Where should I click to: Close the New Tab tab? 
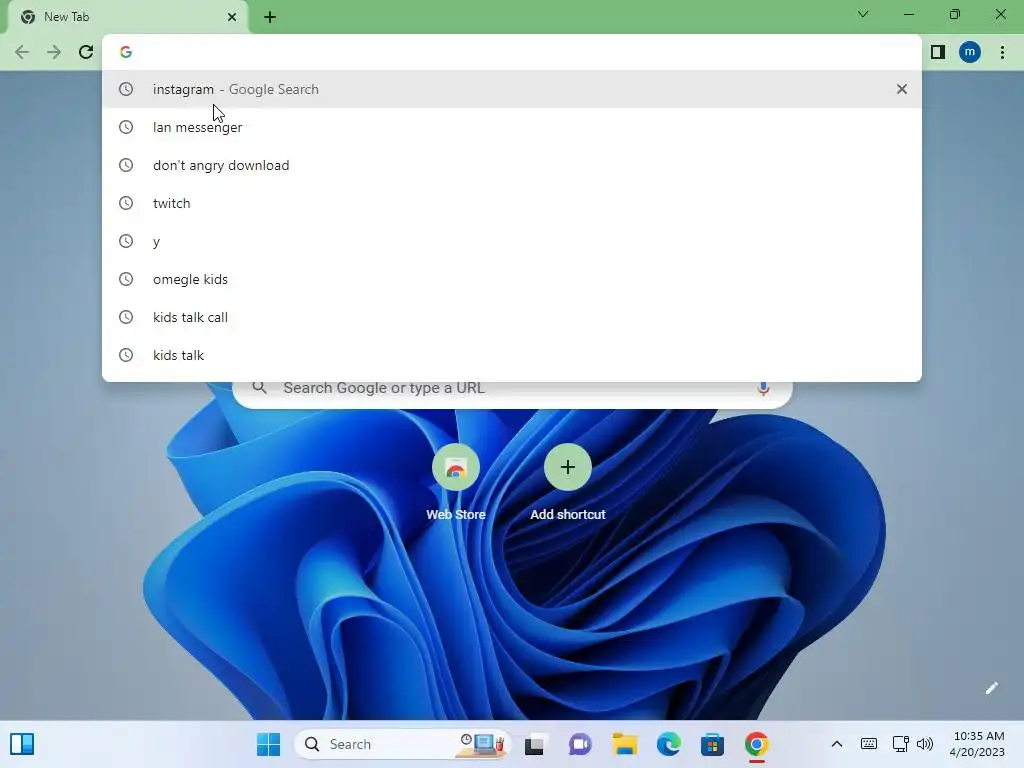tap(232, 17)
